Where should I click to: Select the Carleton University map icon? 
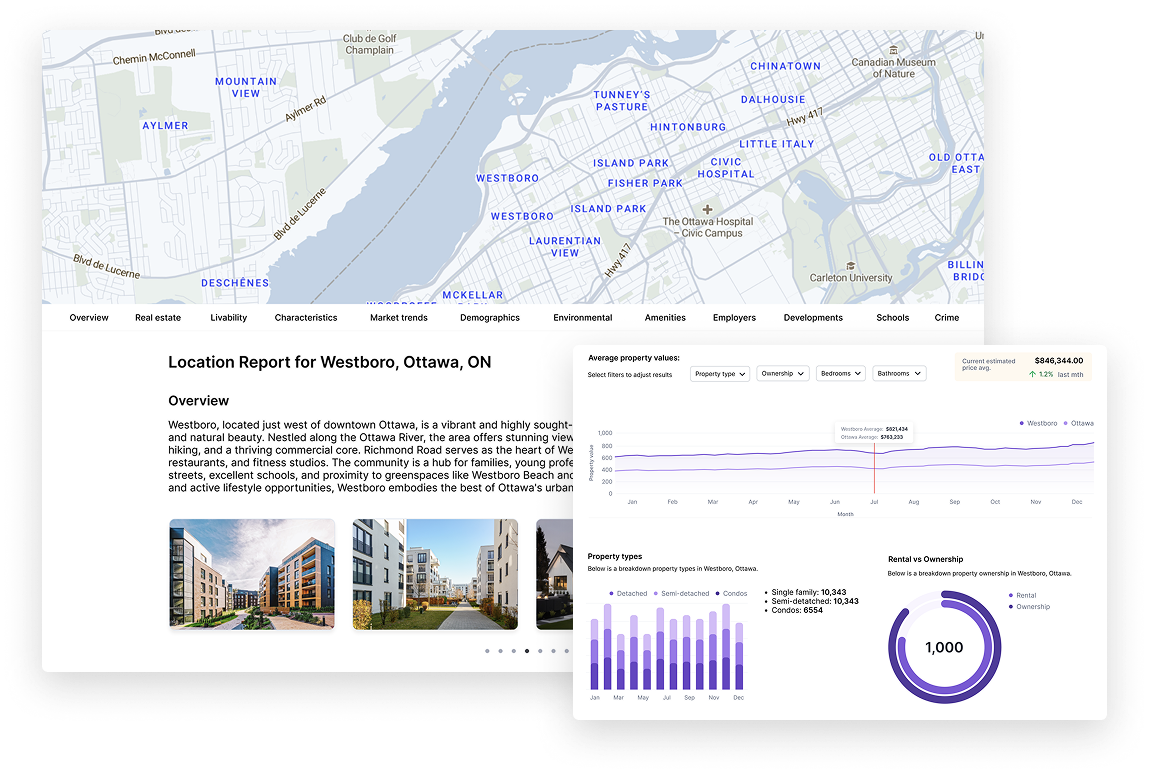coord(850,266)
